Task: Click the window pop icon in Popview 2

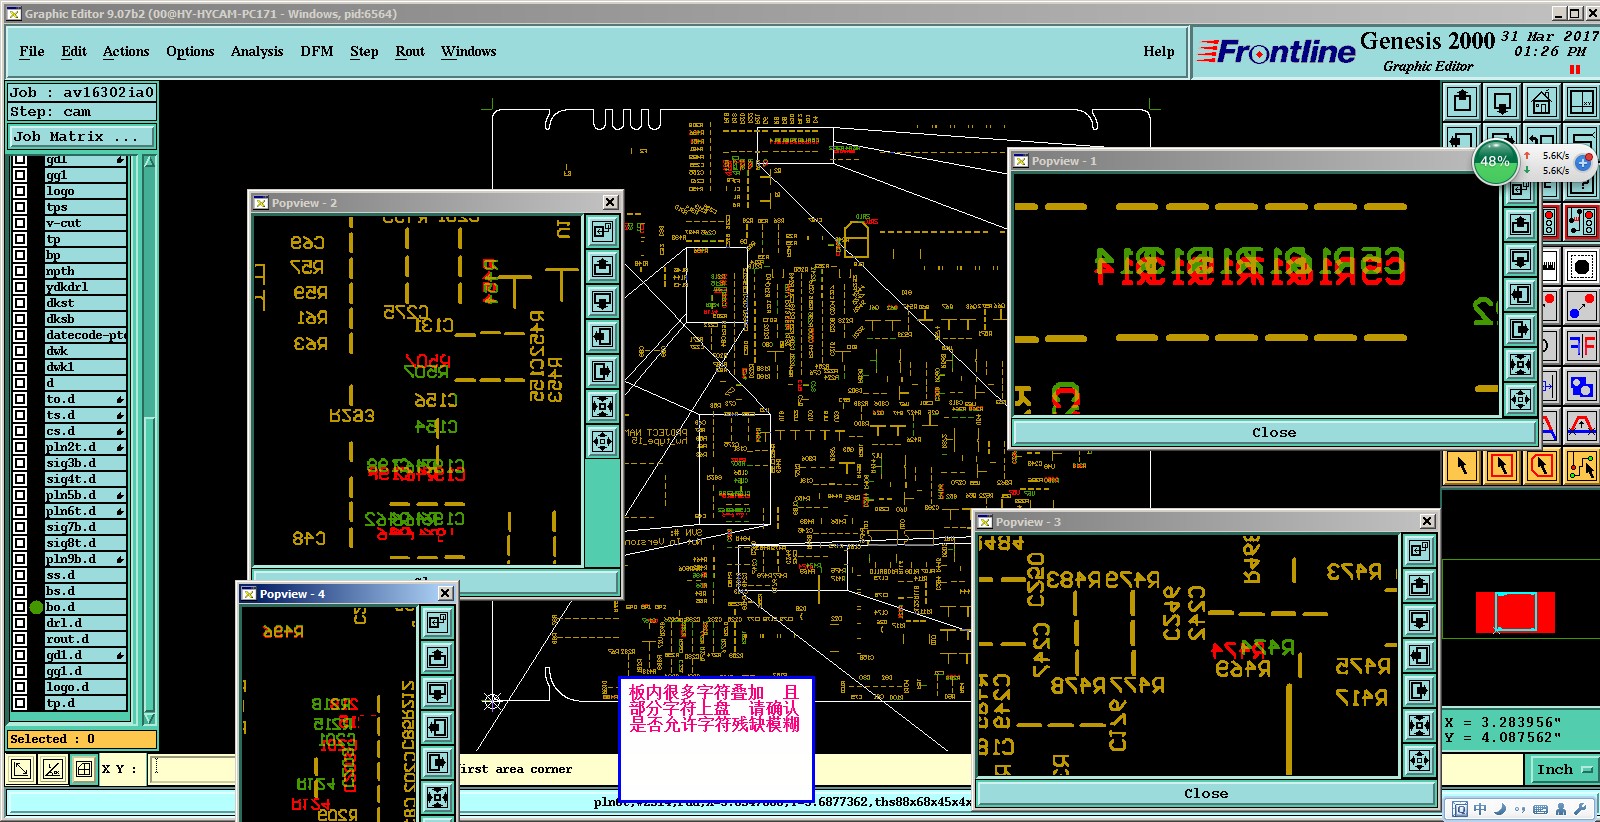Action: click(602, 232)
